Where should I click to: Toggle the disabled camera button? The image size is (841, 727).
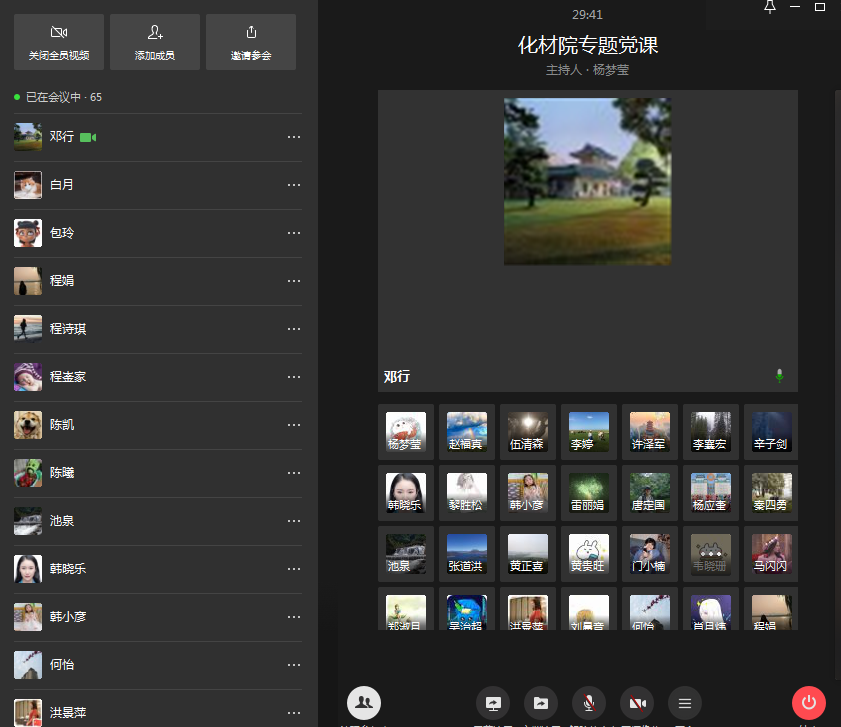[637, 703]
